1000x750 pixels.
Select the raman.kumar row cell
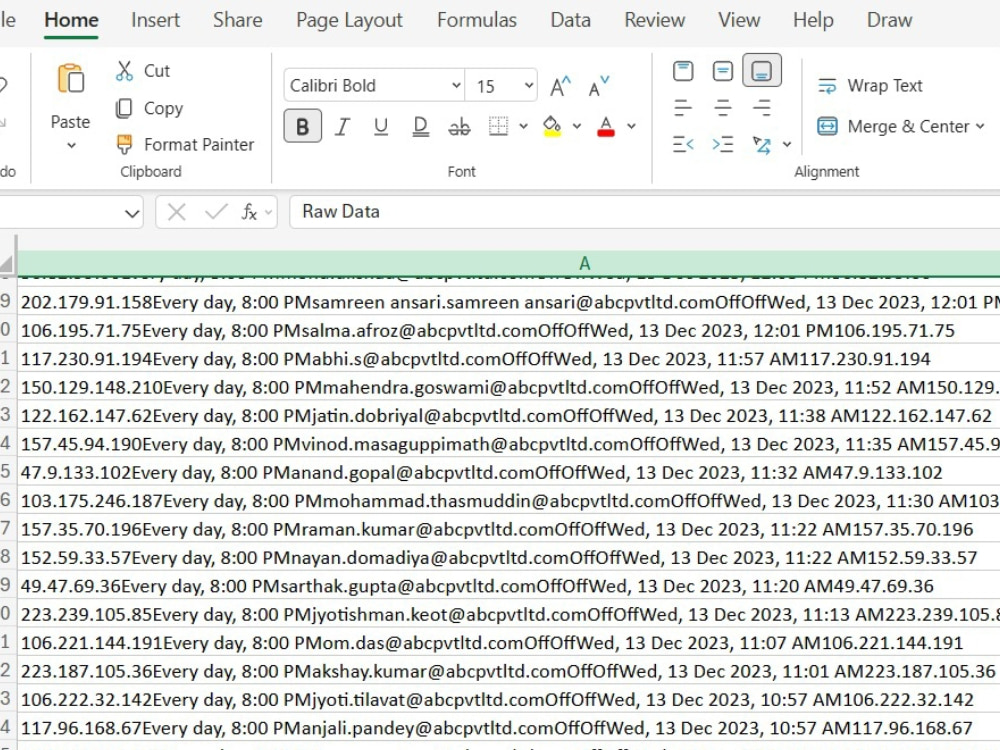[508, 529]
